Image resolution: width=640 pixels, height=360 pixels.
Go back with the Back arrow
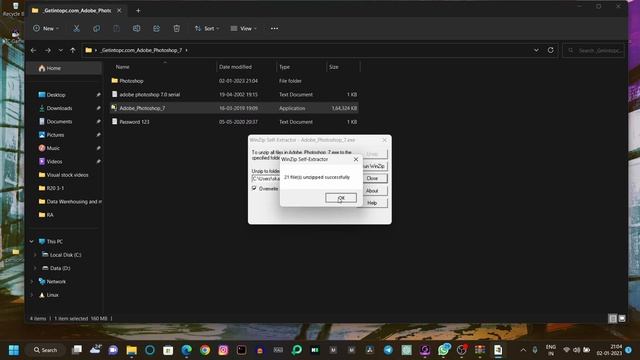[33, 50]
